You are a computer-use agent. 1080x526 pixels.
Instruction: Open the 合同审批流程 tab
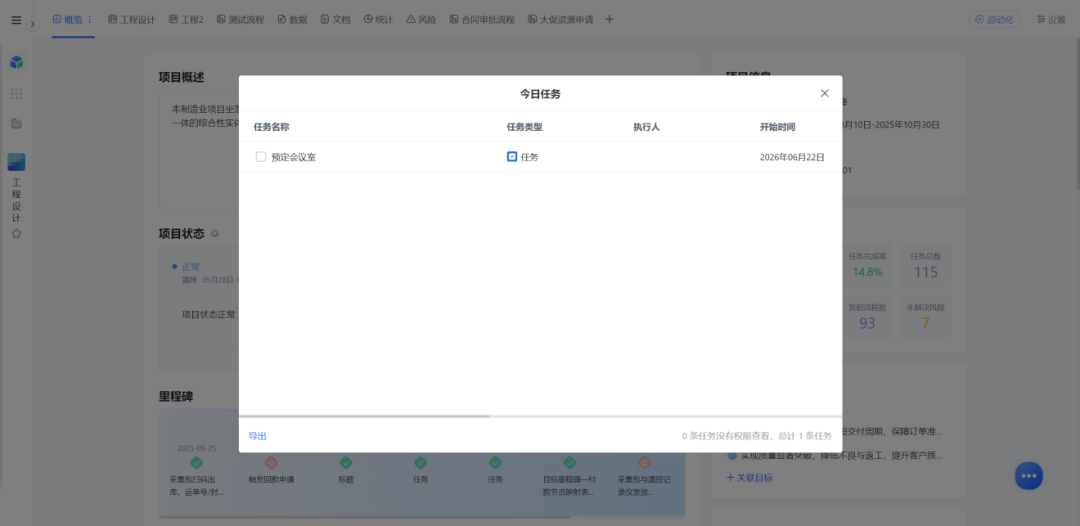[x=482, y=19]
